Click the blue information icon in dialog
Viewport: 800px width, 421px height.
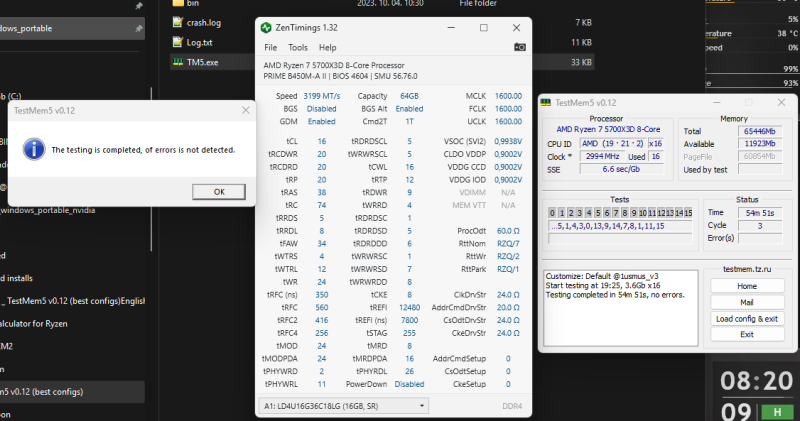tap(34, 150)
